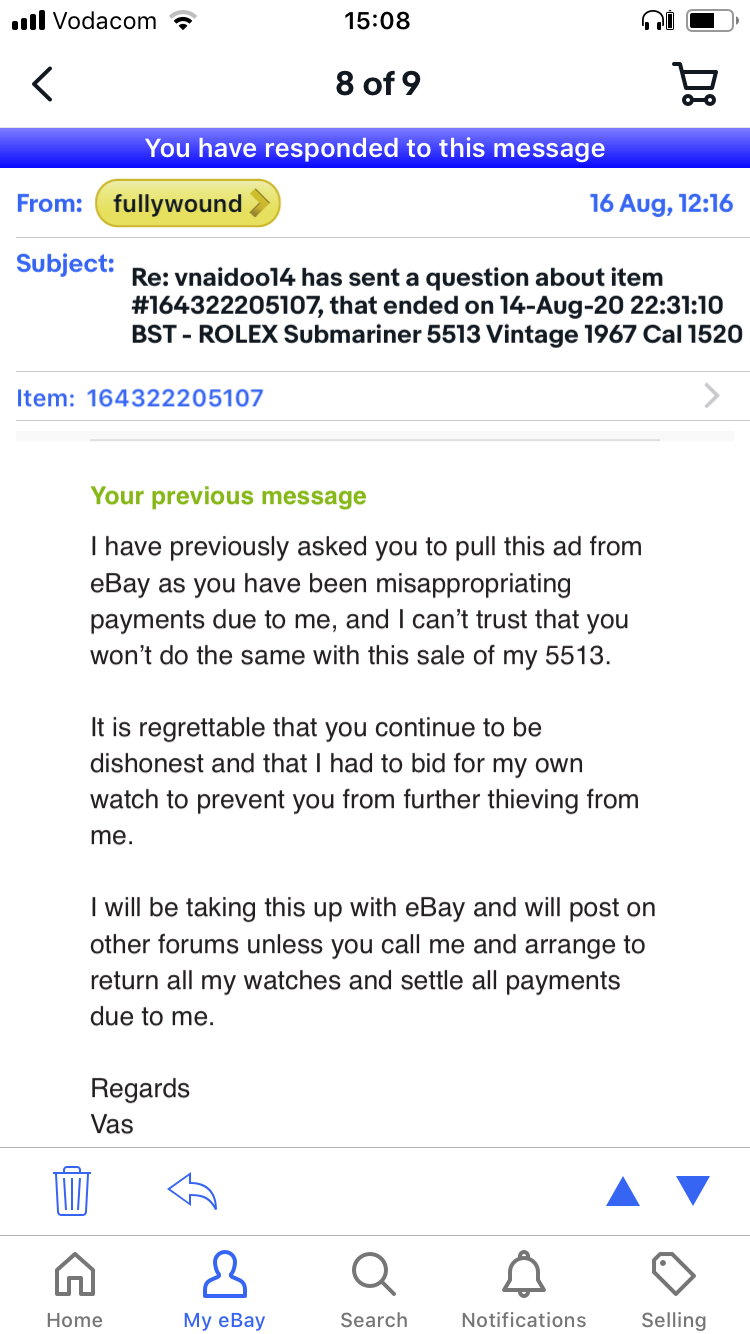
Task: Delete message with trash icon
Action: [x=72, y=1191]
